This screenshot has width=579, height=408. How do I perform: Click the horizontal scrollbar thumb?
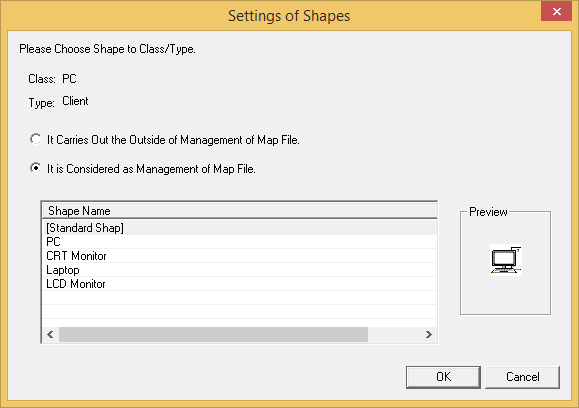click(x=213, y=335)
